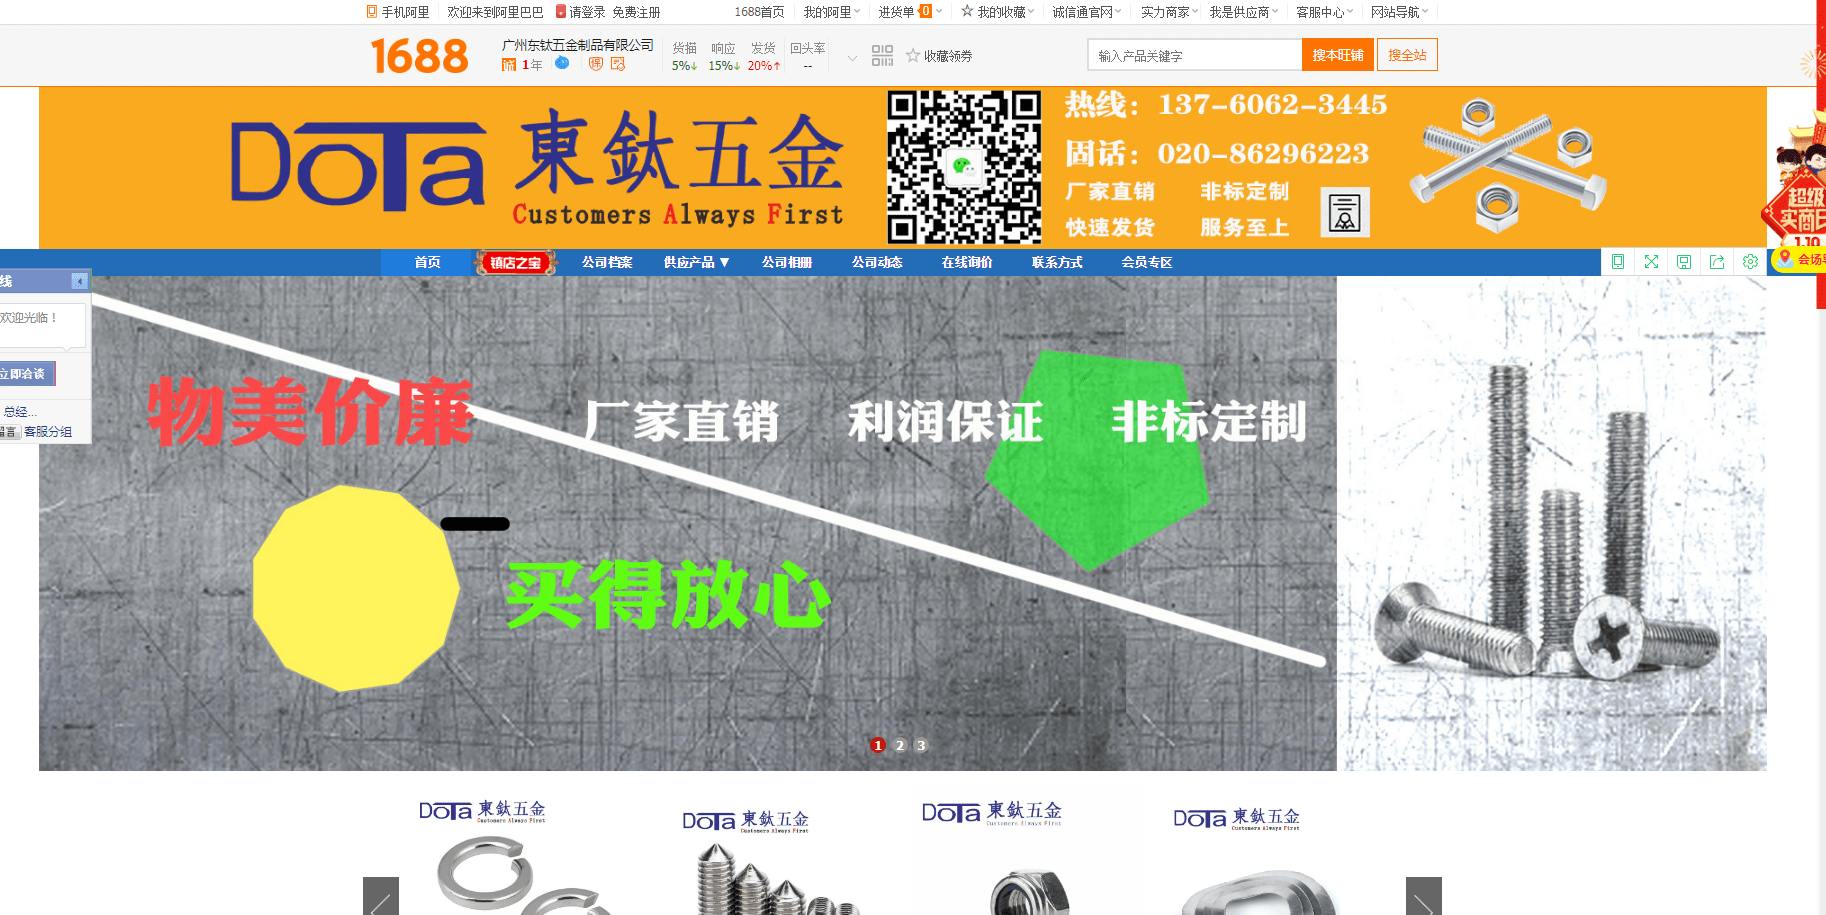Click the 搜全站 search button

pos(1407,55)
